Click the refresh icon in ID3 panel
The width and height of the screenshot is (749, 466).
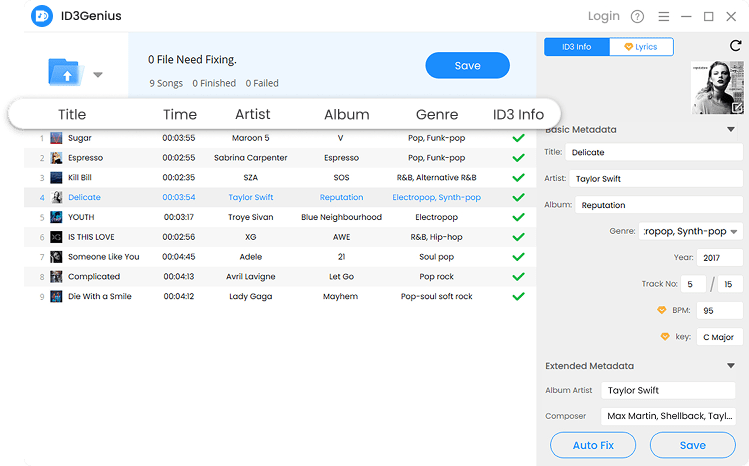pos(736,45)
